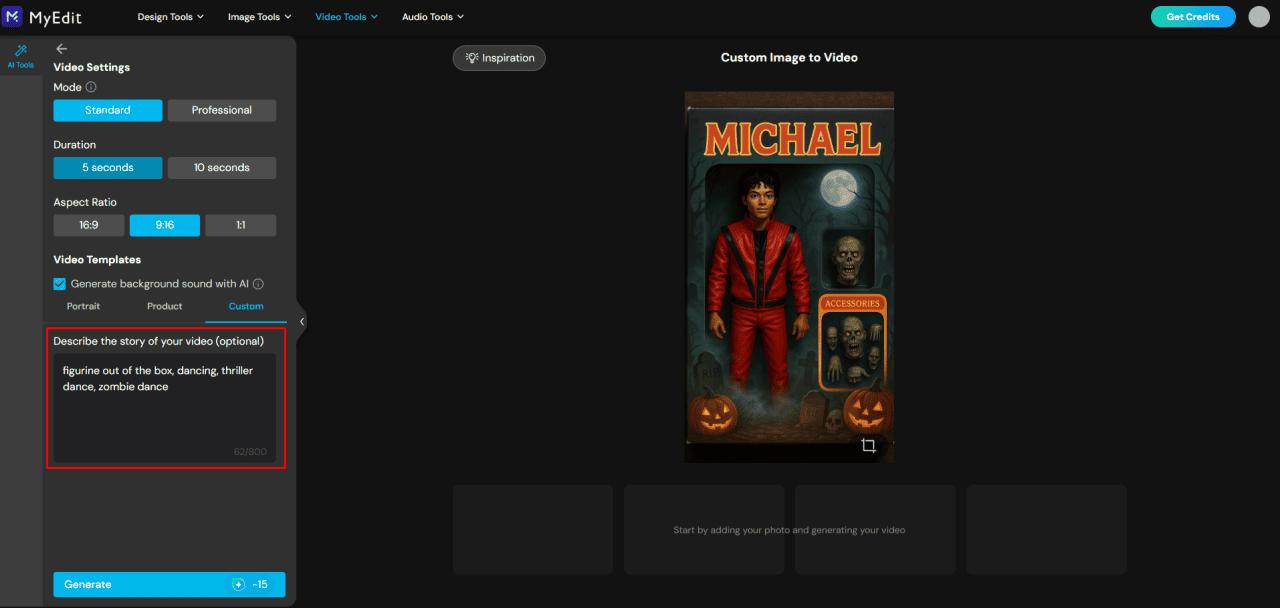Open the Audio Tools dropdown
This screenshot has width=1280, height=608.
432,16
